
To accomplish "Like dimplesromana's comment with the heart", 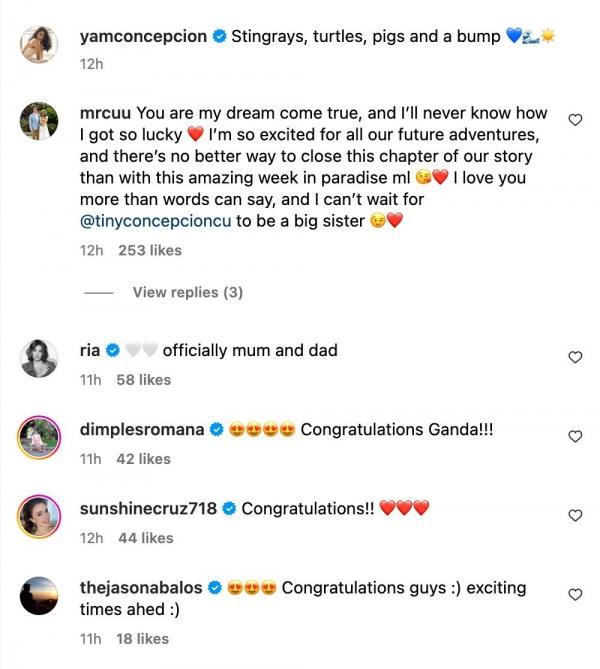I will click(575, 437).
